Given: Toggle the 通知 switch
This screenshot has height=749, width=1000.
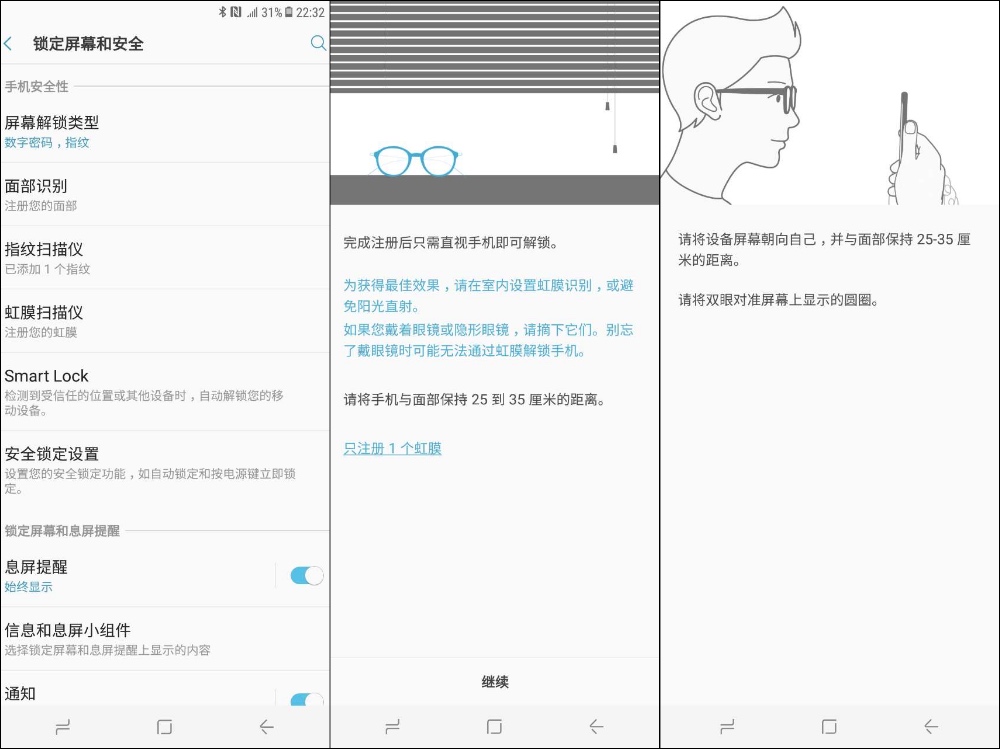Looking at the screenshot, I should (x=306, y=700).
